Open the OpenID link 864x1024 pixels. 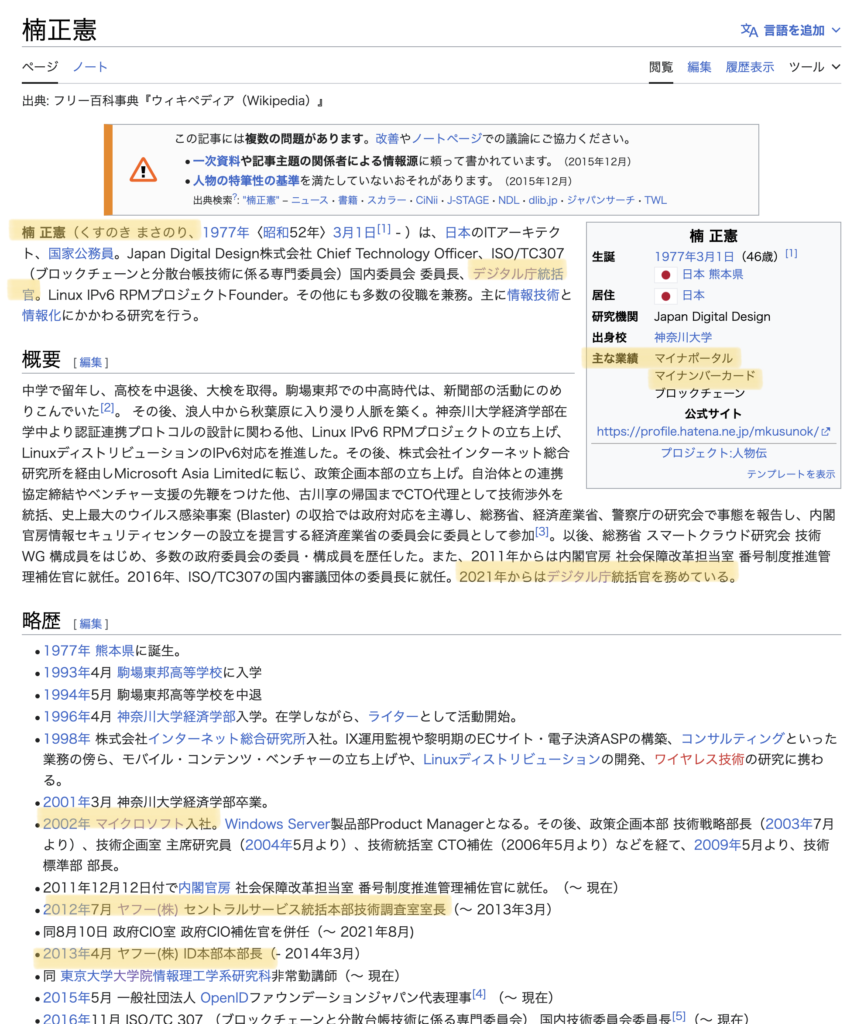pos(224,998)
